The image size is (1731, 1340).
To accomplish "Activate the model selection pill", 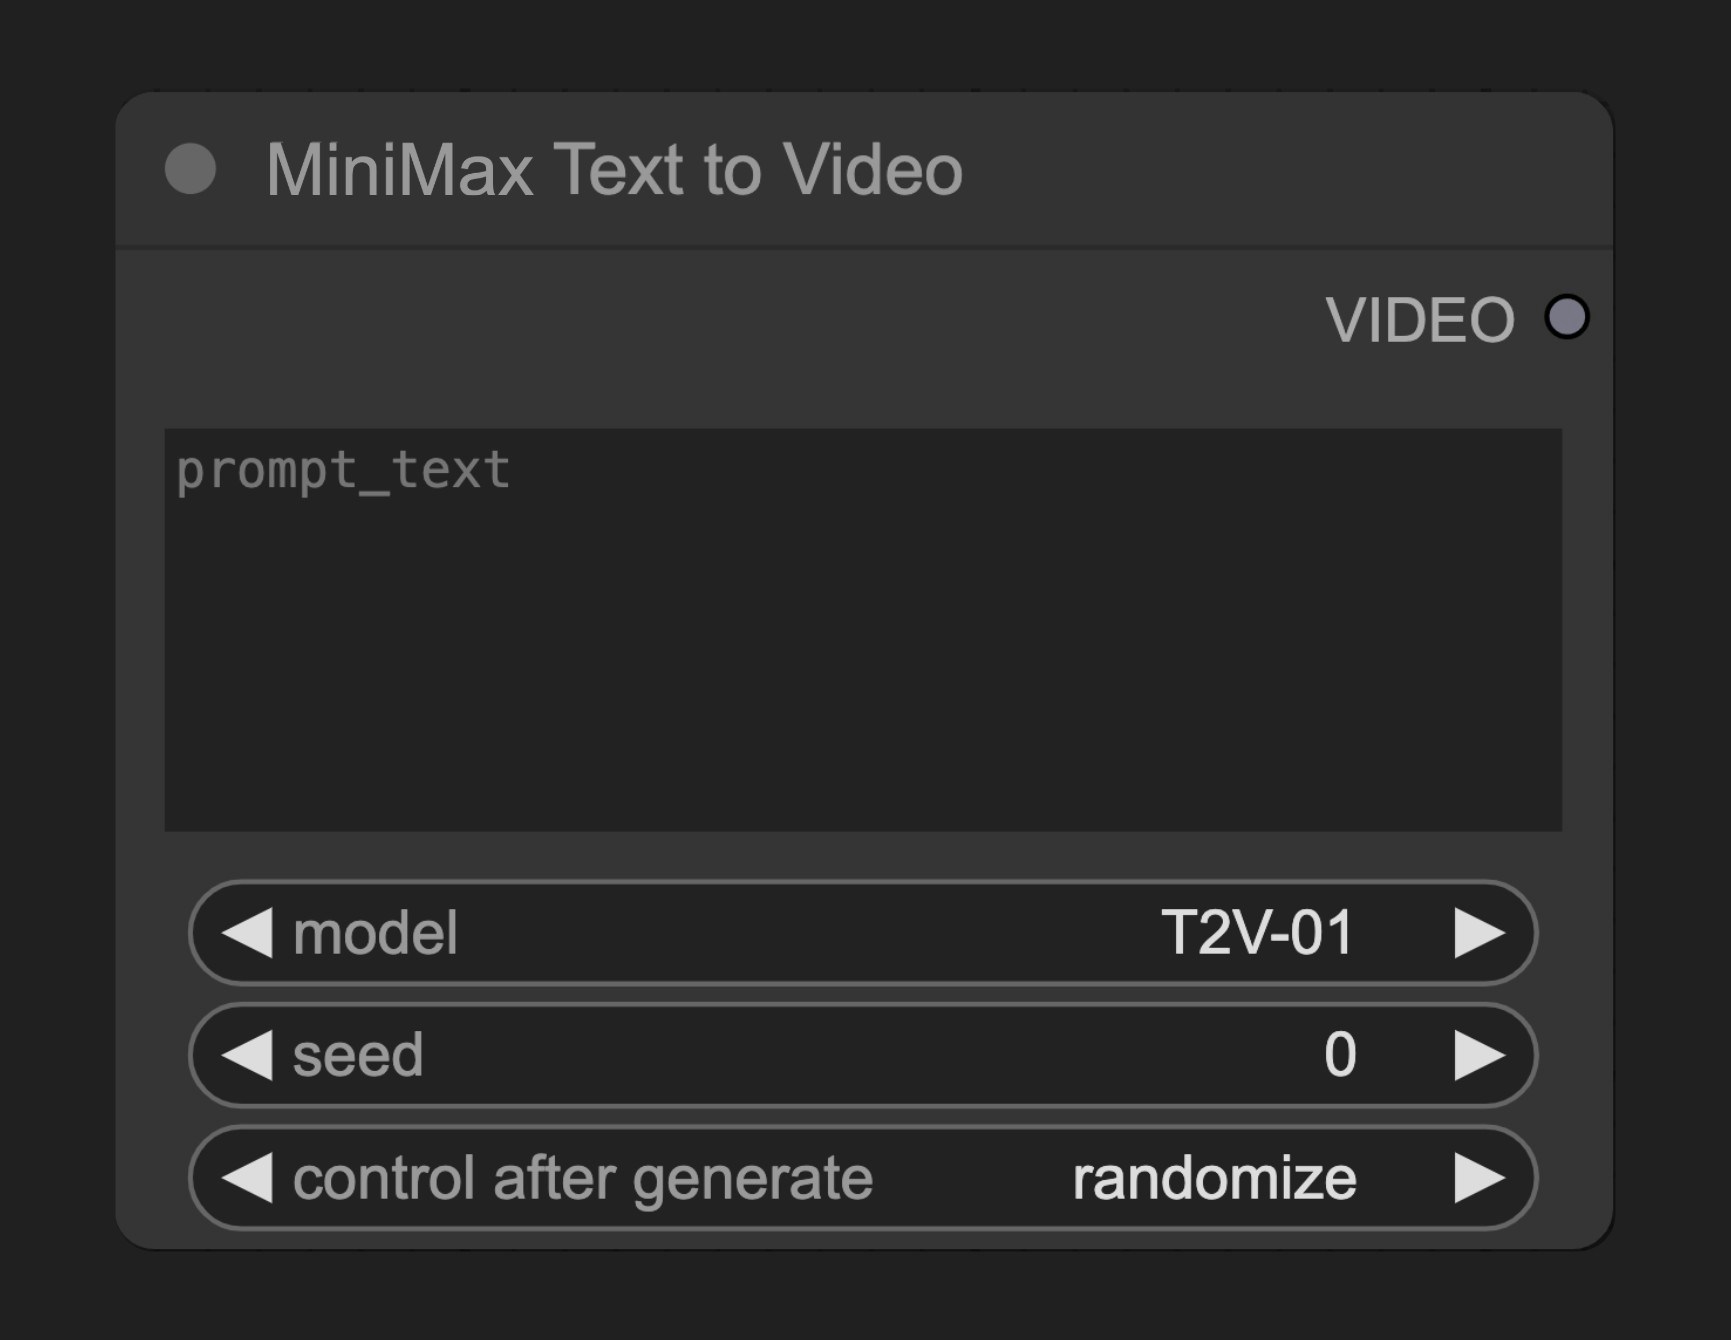I will point(860,933).
